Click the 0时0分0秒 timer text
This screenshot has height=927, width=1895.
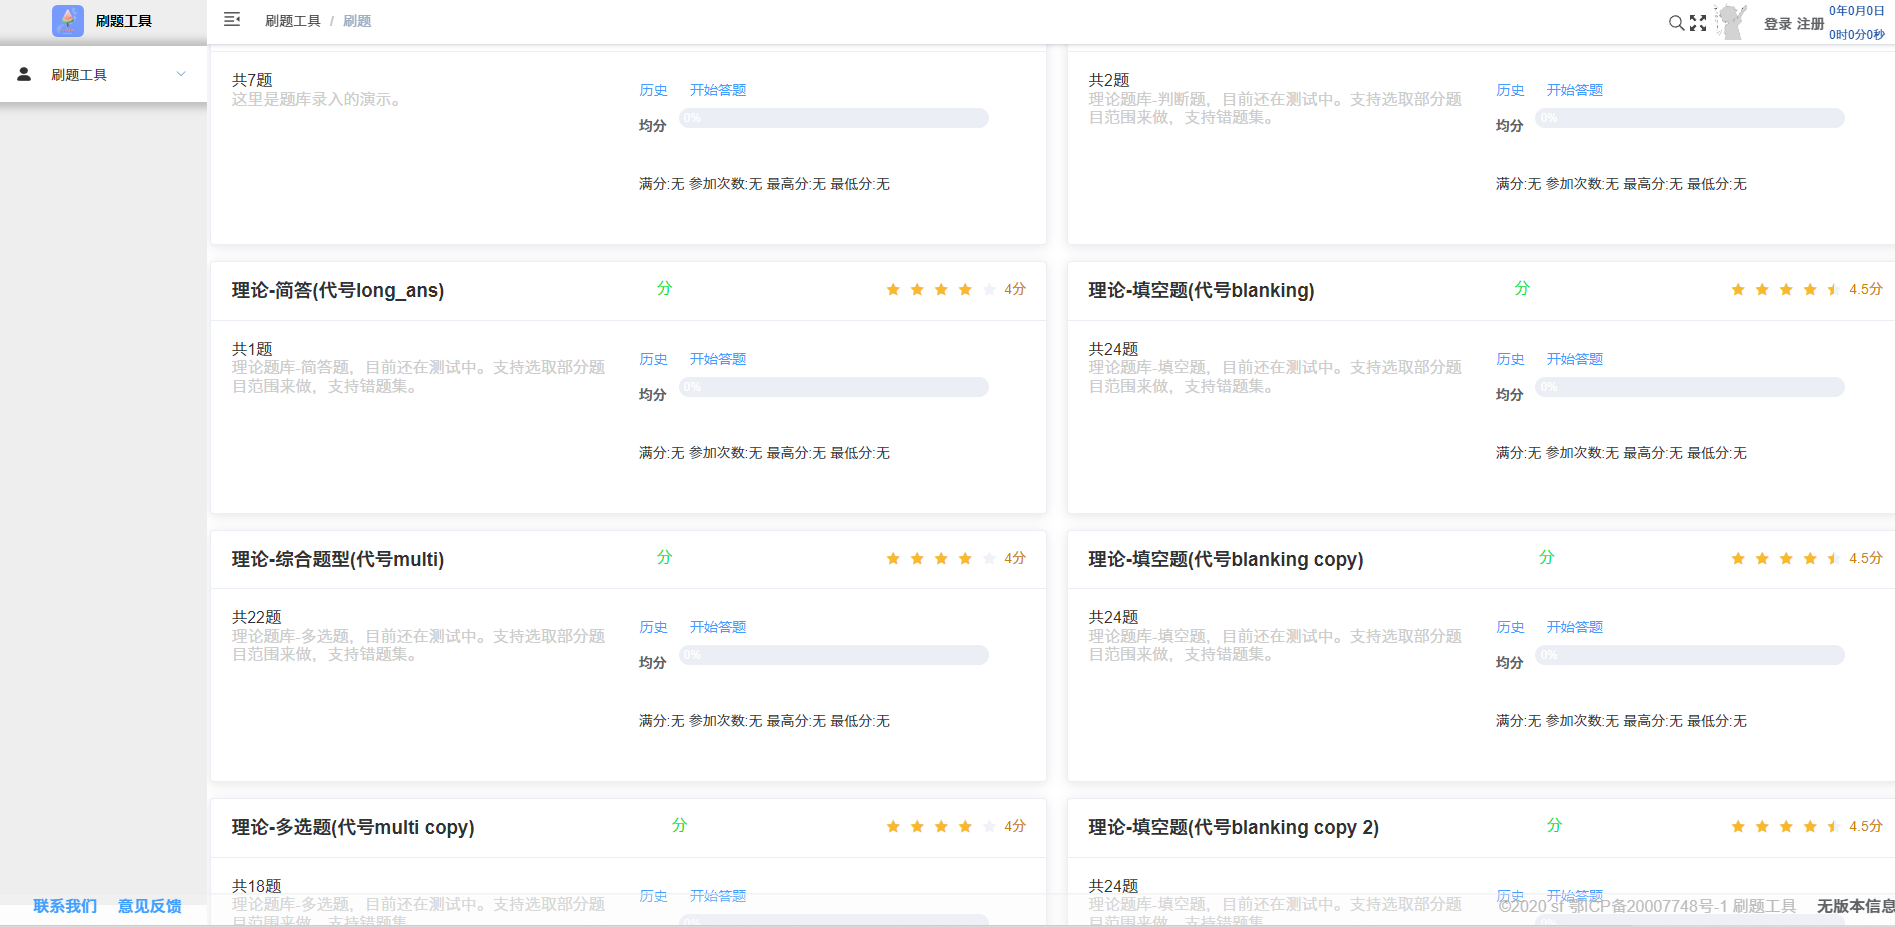1857,35
